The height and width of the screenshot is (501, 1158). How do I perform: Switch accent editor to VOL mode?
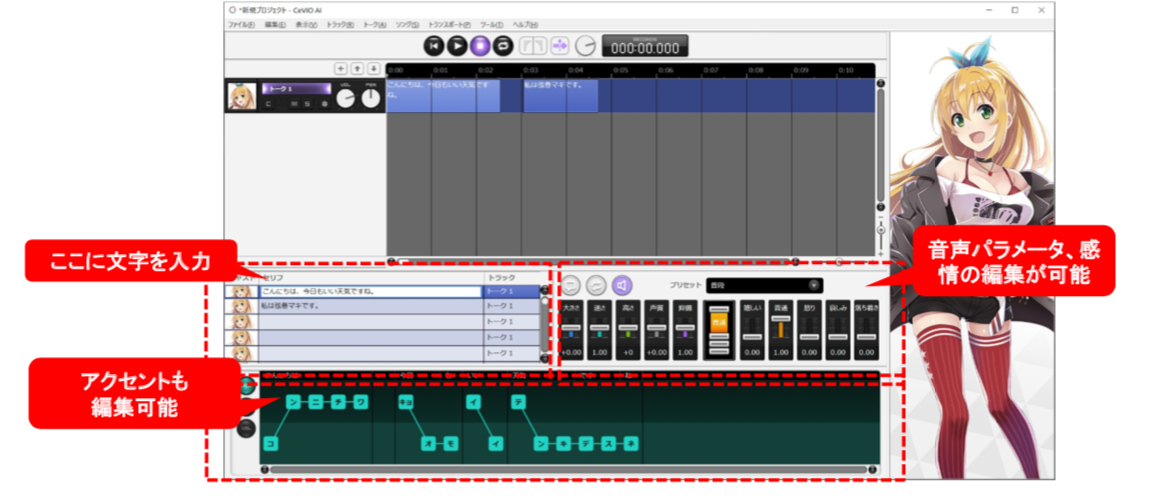[x=247, y=427]
